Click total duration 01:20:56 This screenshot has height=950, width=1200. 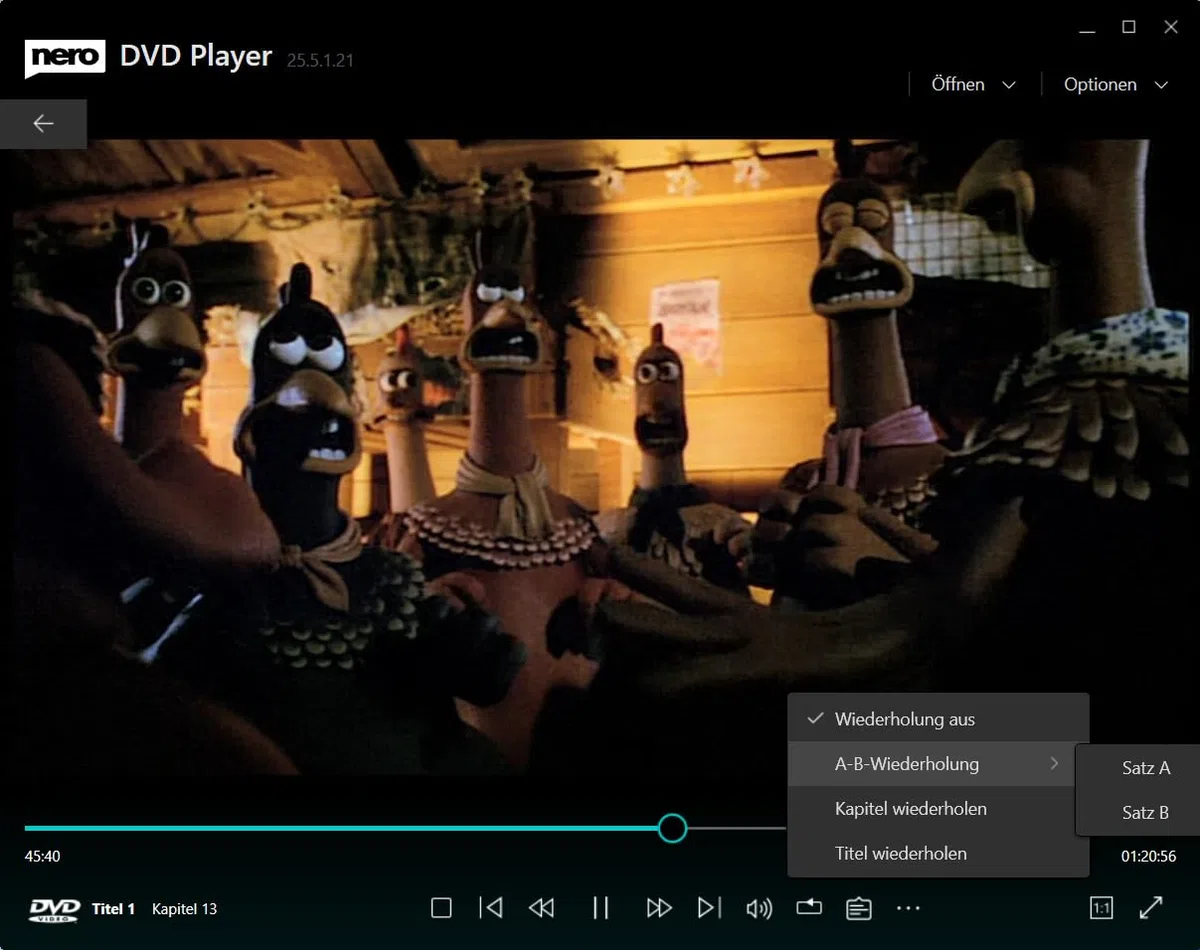(x=1148, y=856)
